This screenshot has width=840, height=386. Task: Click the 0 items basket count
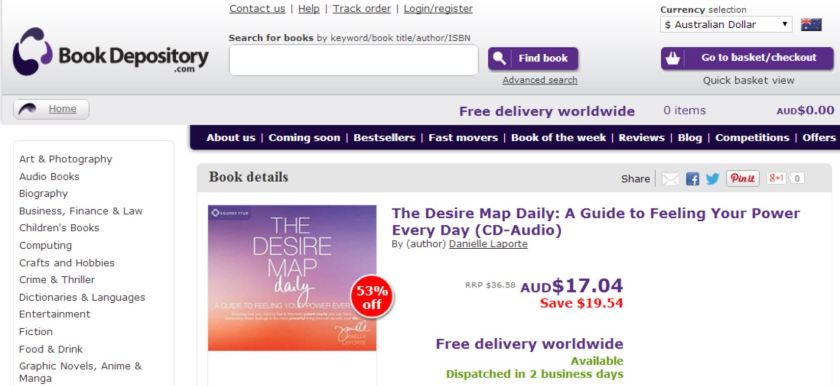pyautogui.click(x=684, y=110)
